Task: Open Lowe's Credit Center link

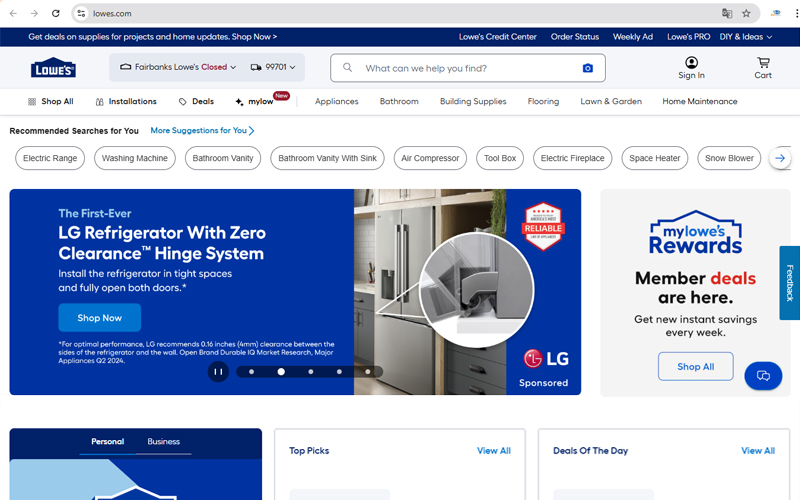Action: tap(497, 37)
